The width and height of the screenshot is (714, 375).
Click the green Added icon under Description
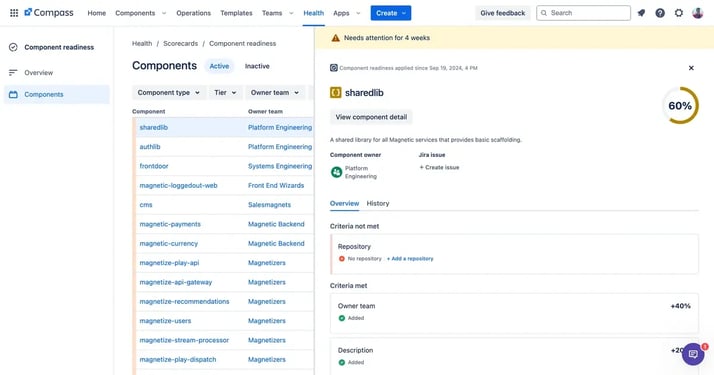click(x=342, y=362)
